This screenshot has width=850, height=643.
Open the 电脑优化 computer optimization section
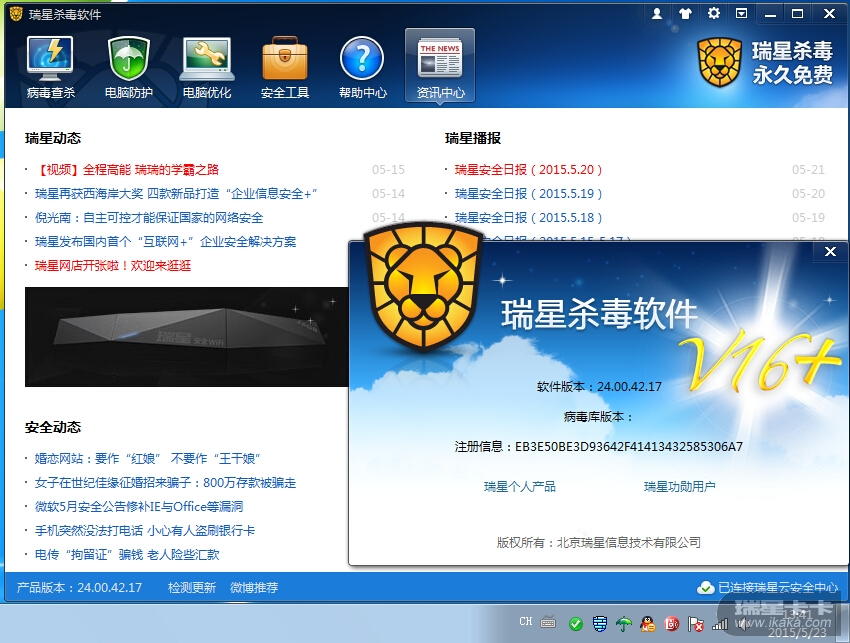(x=207, y=68)
